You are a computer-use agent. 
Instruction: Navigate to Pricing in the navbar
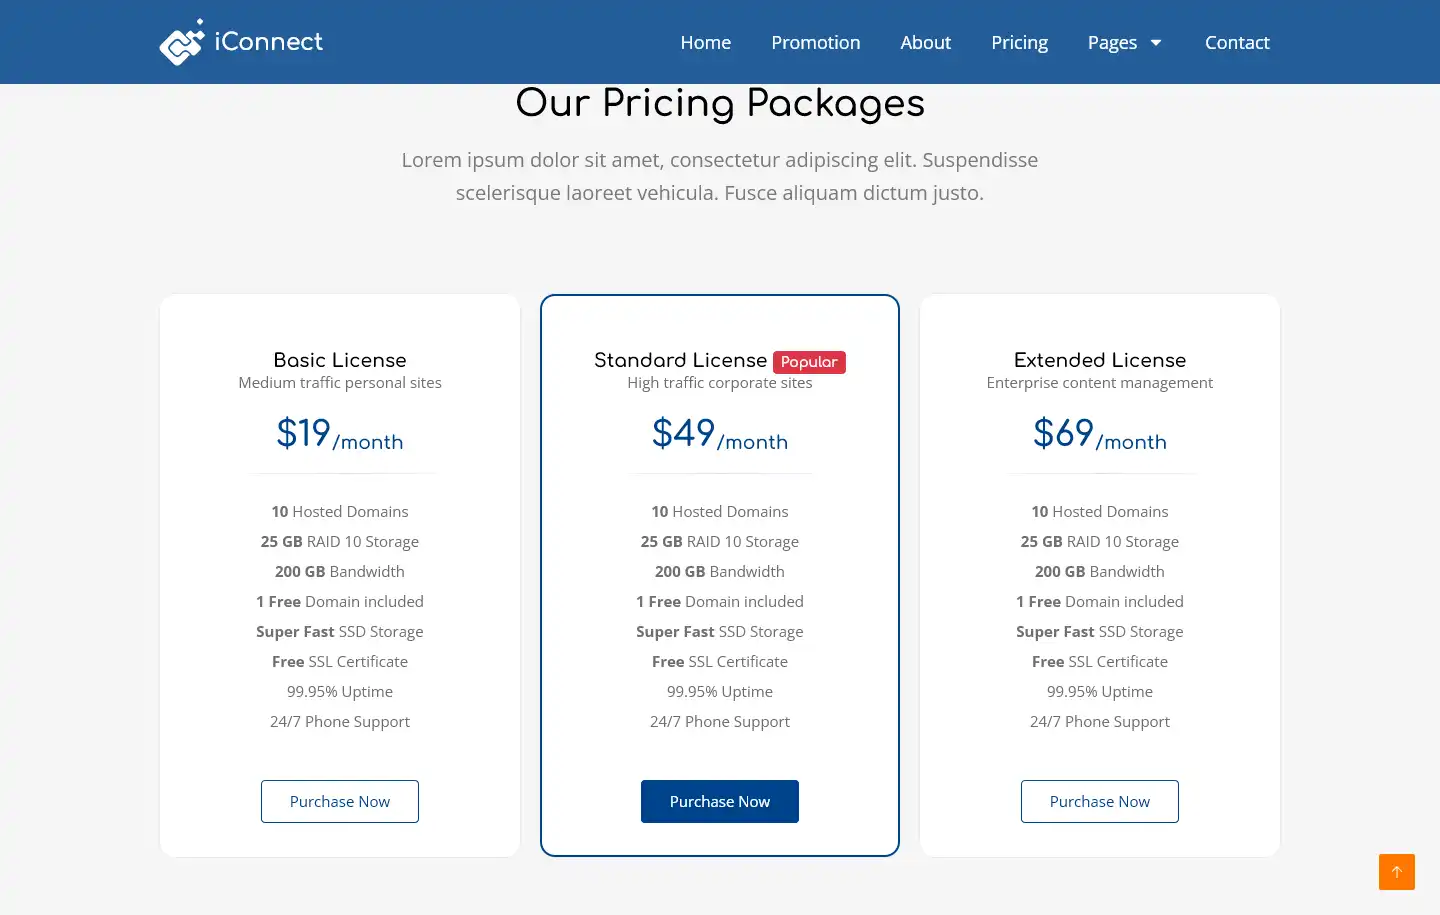pyautogui.click(x=1019, y=43)
